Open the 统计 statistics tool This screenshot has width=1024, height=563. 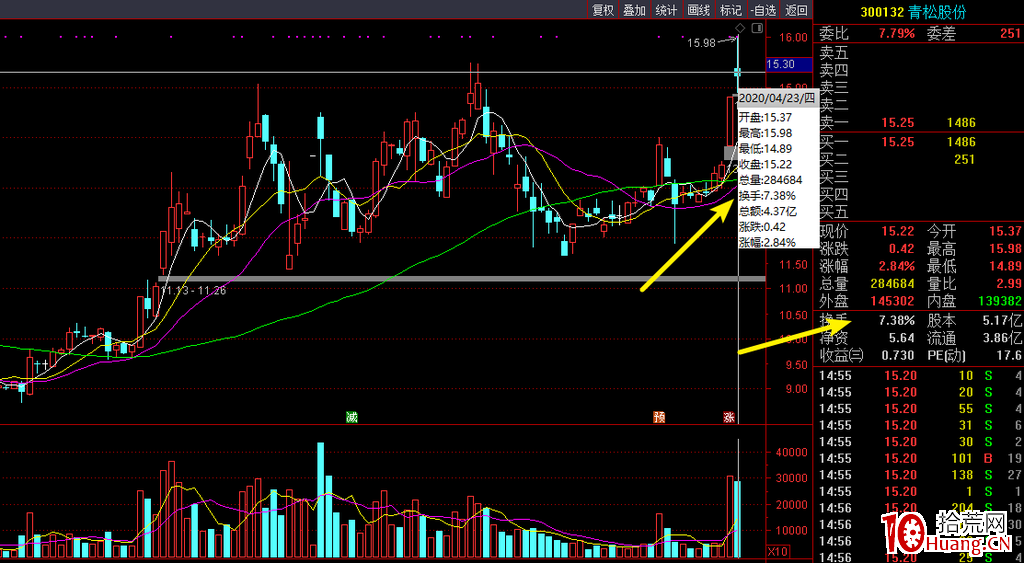(x=666, y=10)
